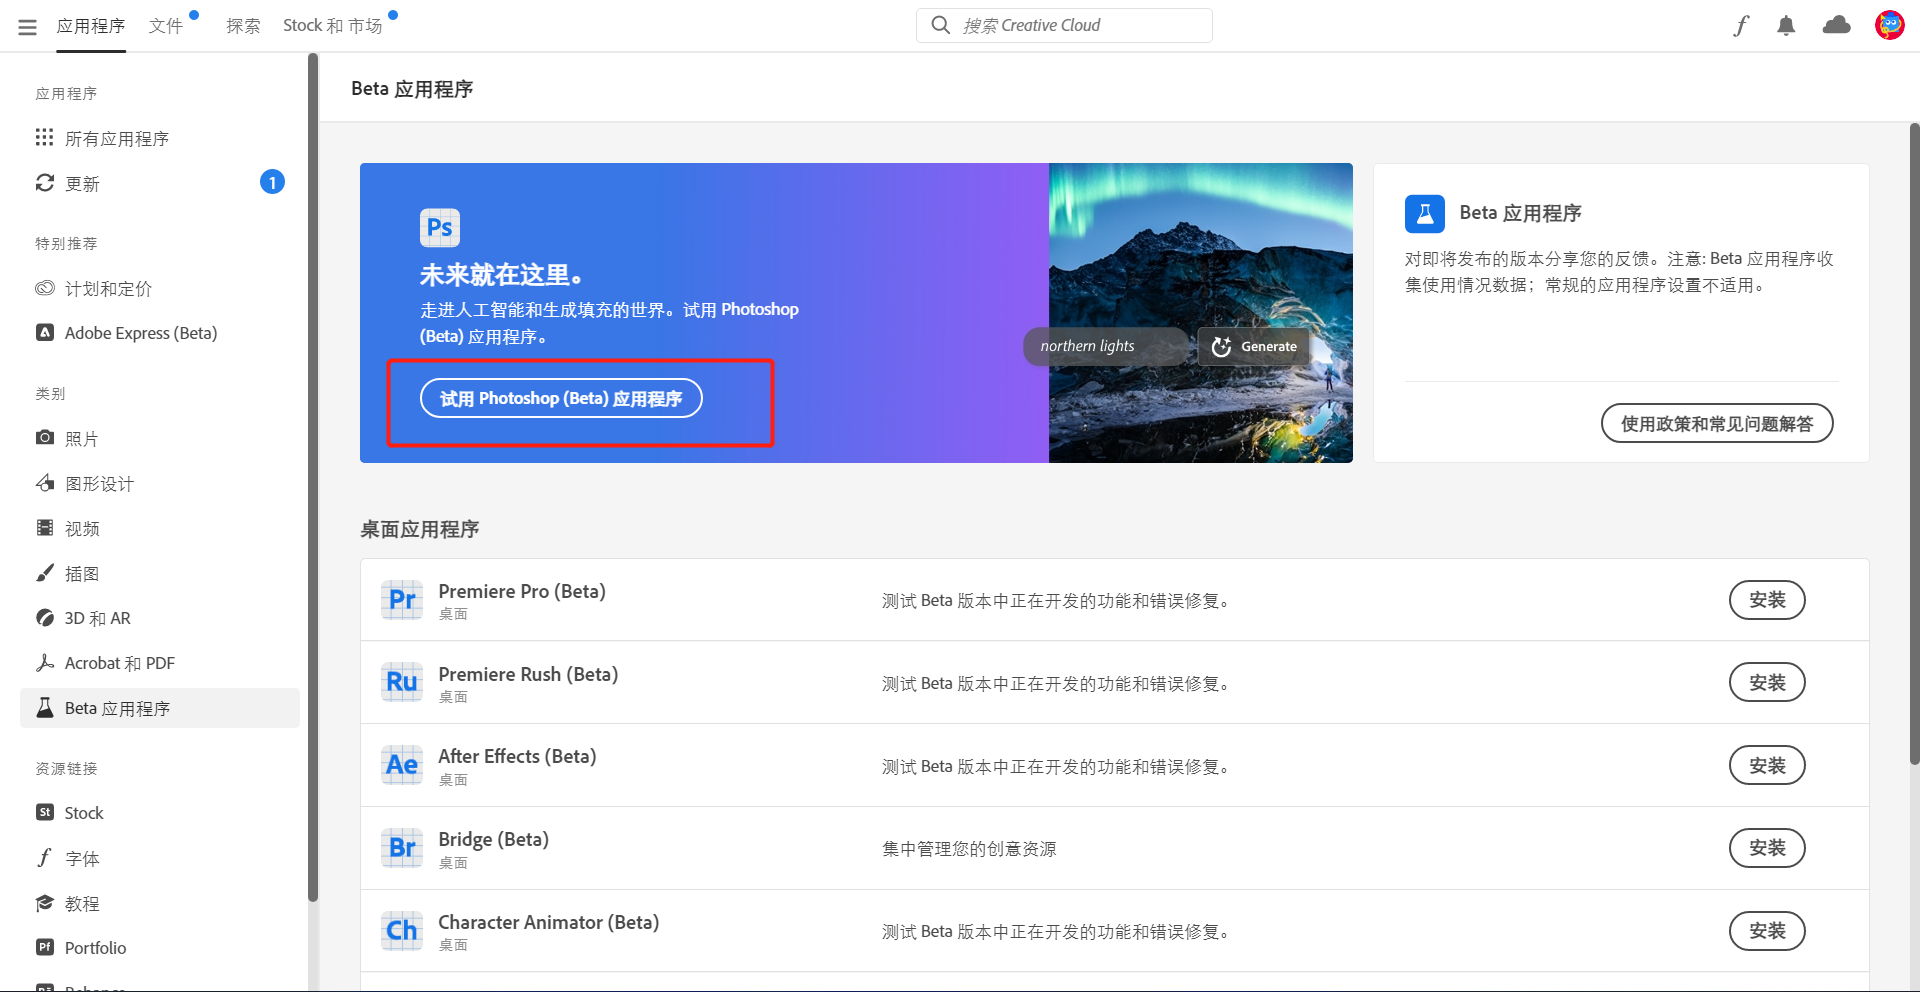1920x992 pixels.
Task: Click the '桌面应用程序' section heading
Action: point(420,529)
